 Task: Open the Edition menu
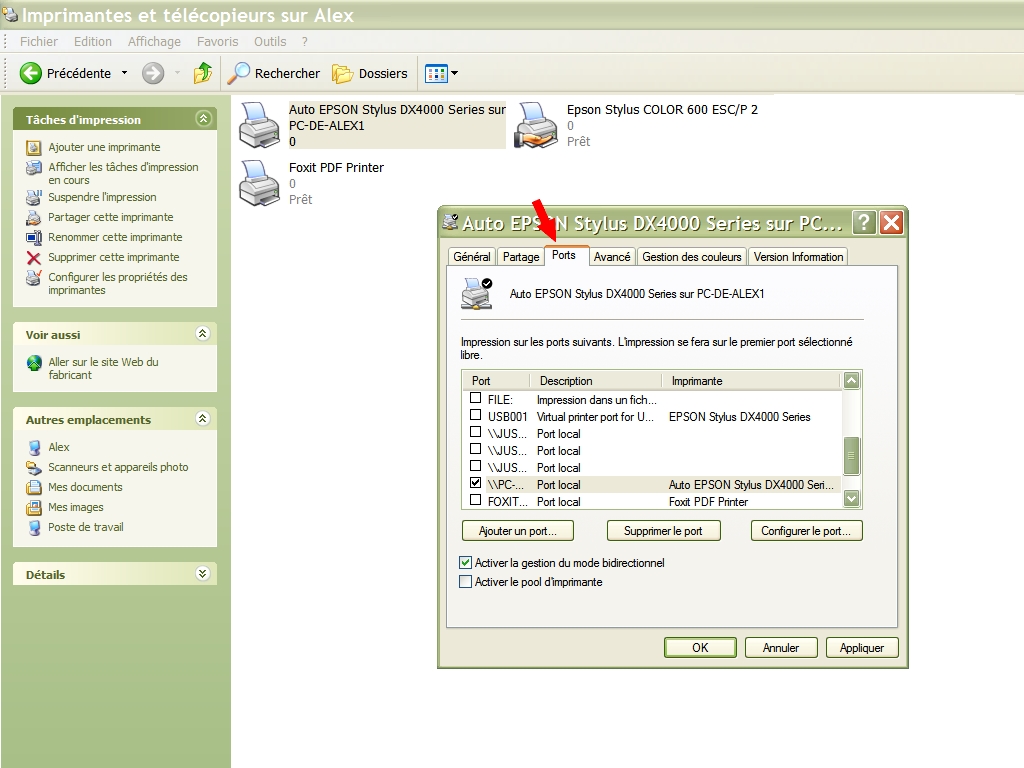click(x=93, y=42)
